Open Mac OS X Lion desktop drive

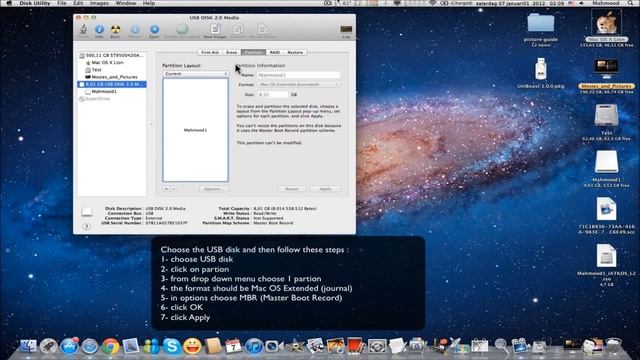click(607, 22)
